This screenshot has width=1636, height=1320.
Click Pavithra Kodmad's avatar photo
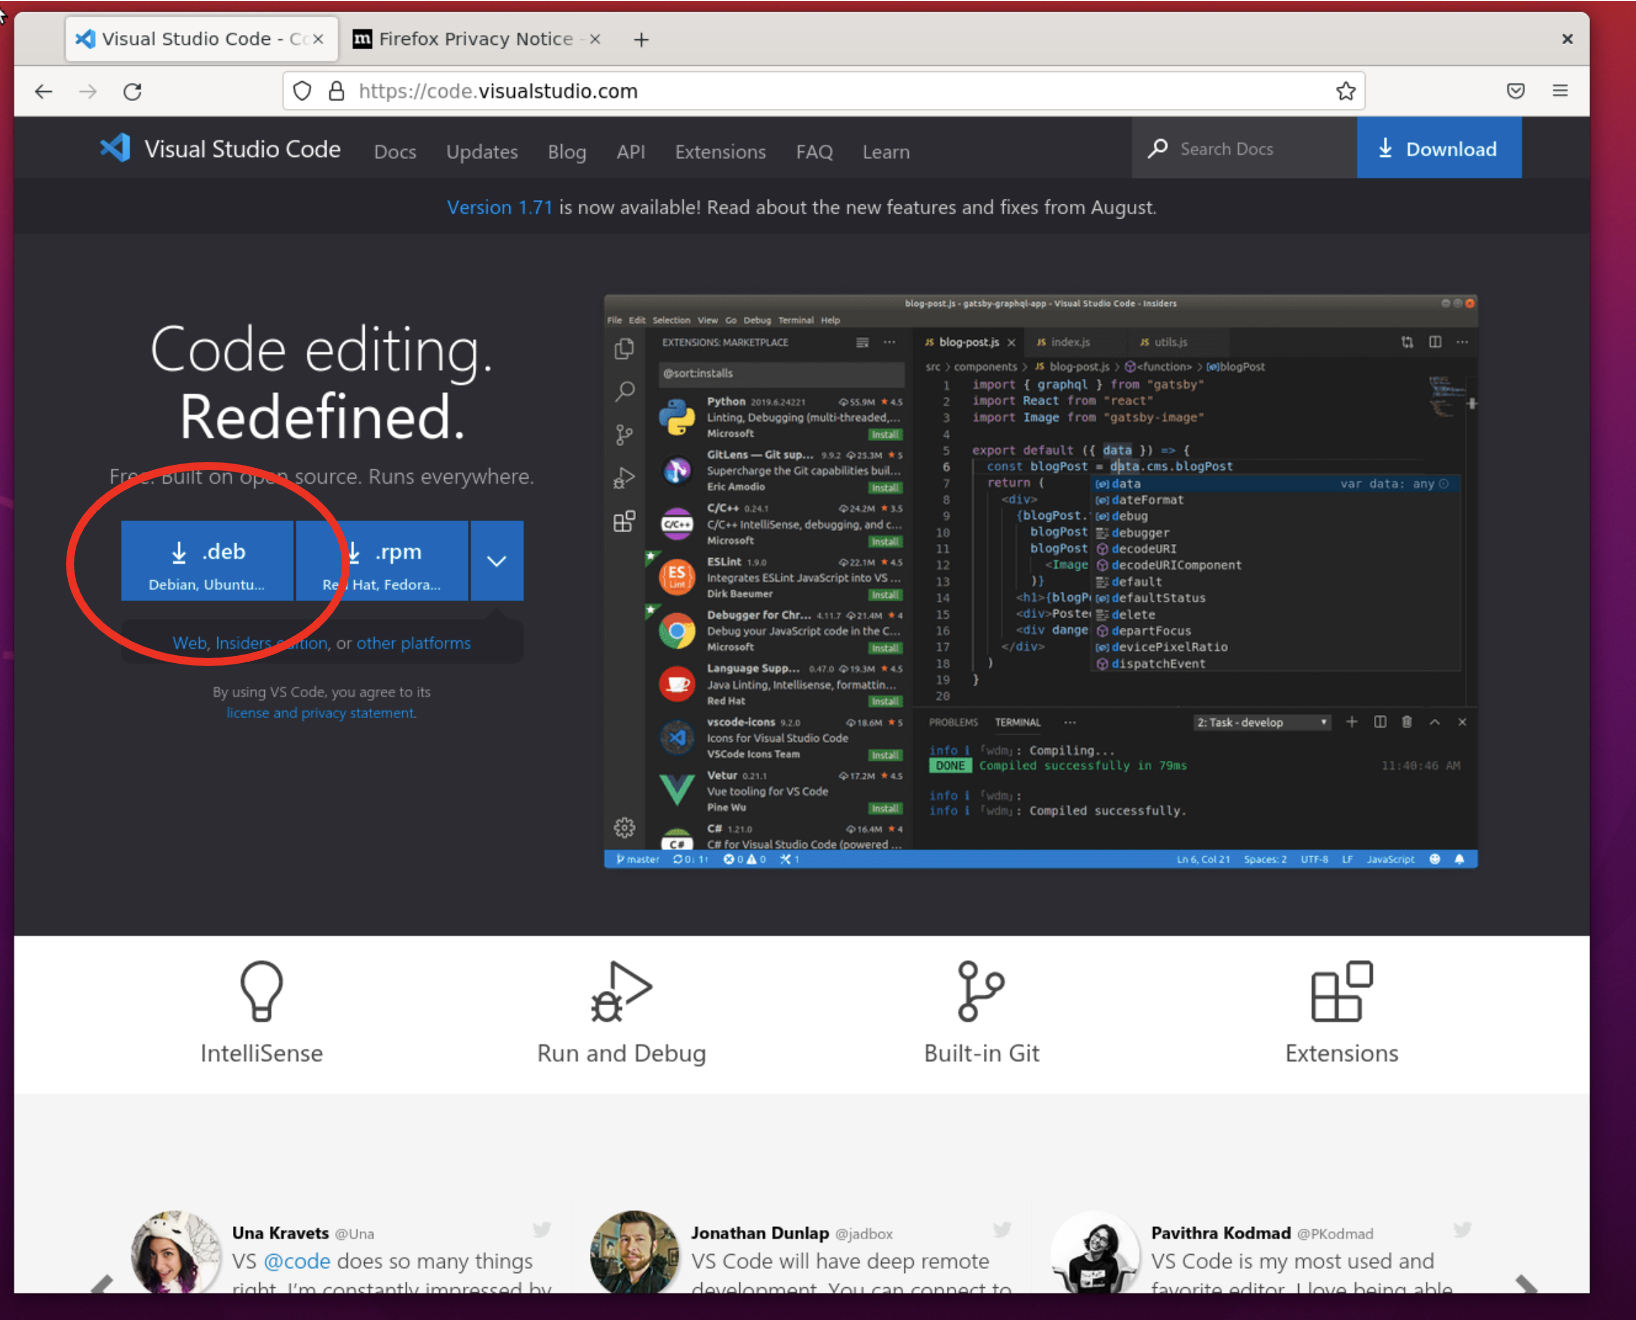[x=1095, y=1252]
